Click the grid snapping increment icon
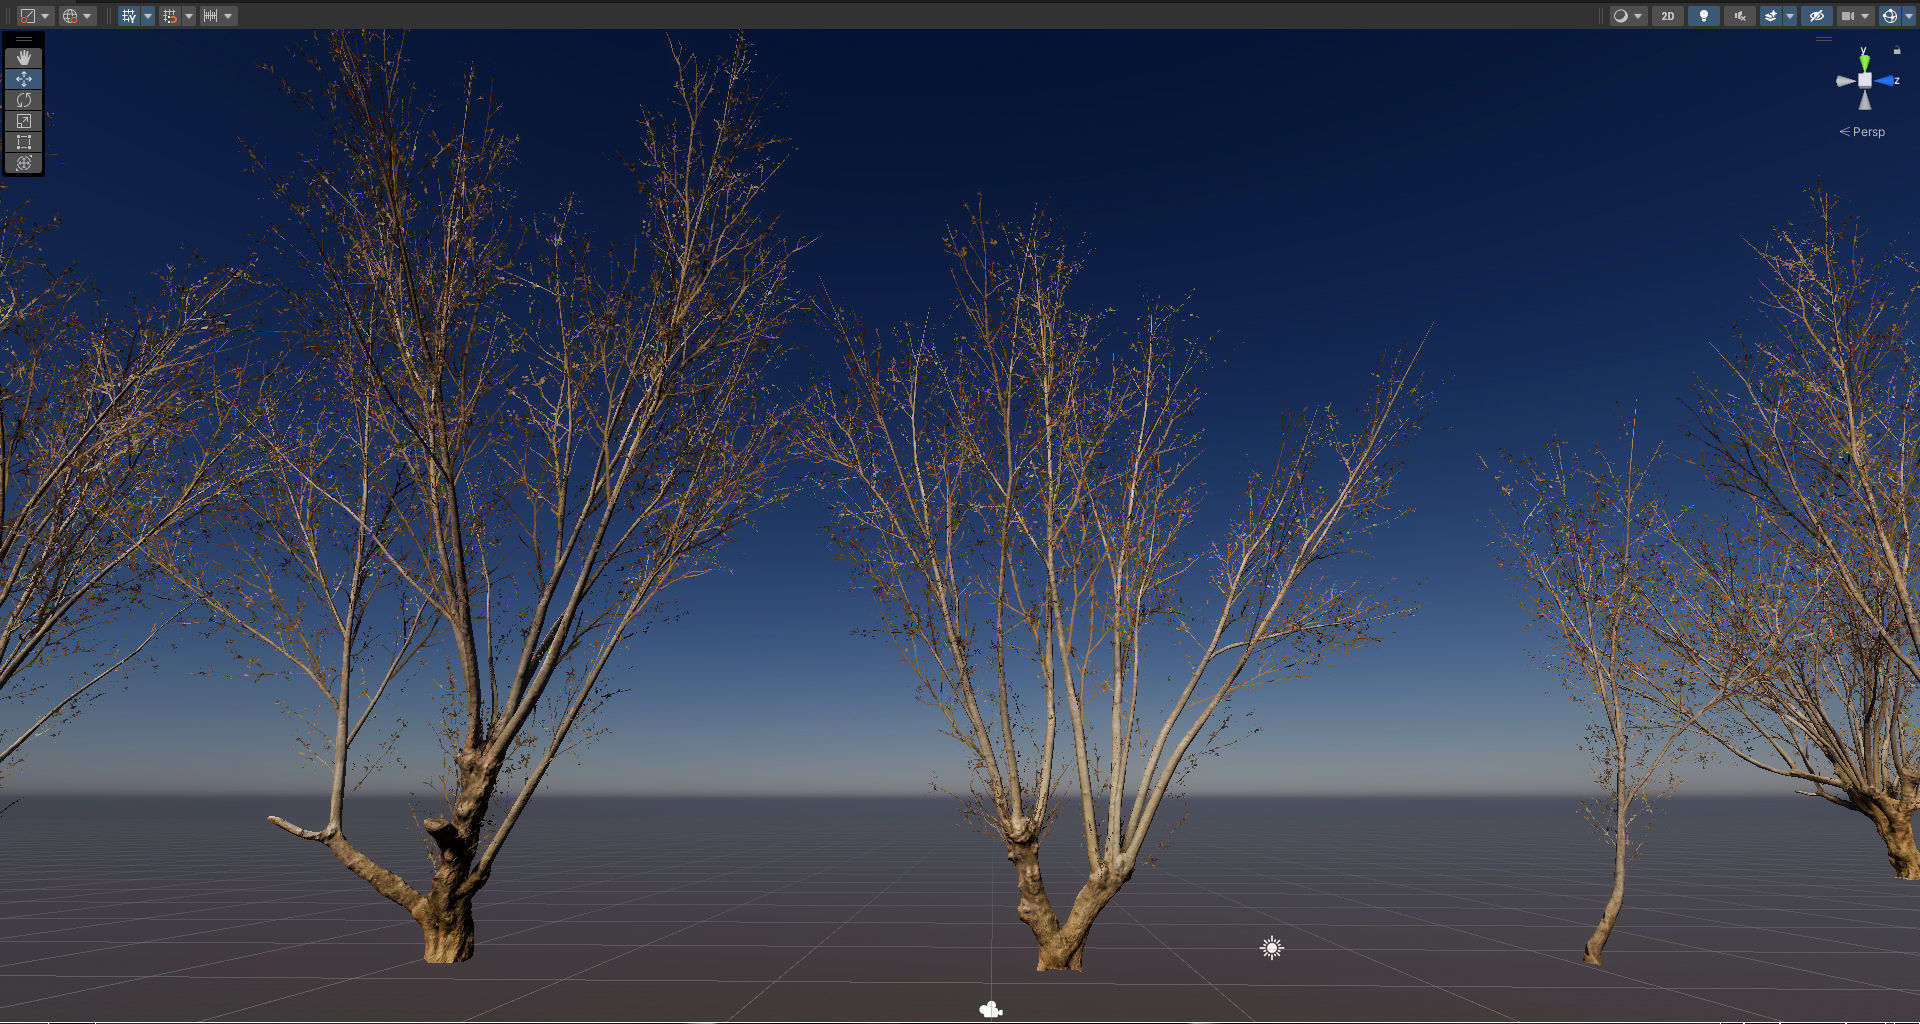Viewport: 1920px width, 1024px height. (212, 15)
